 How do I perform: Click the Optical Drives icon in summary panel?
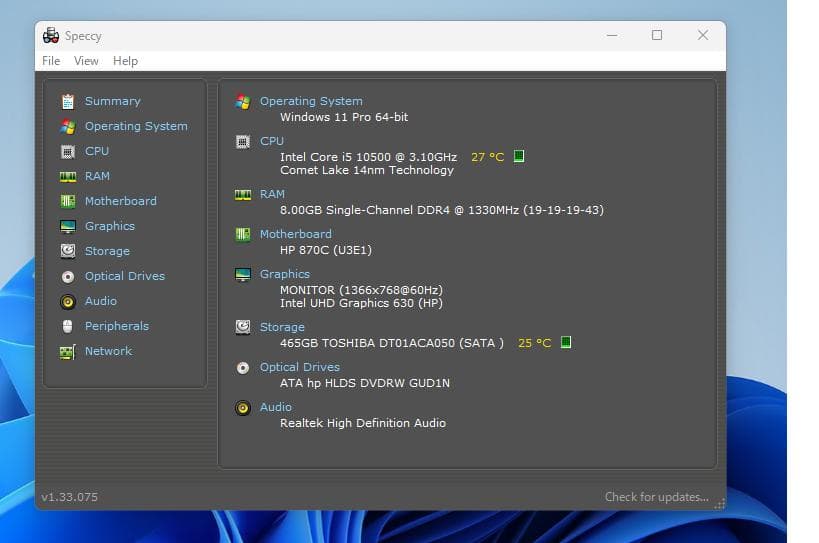click(243, 368)
